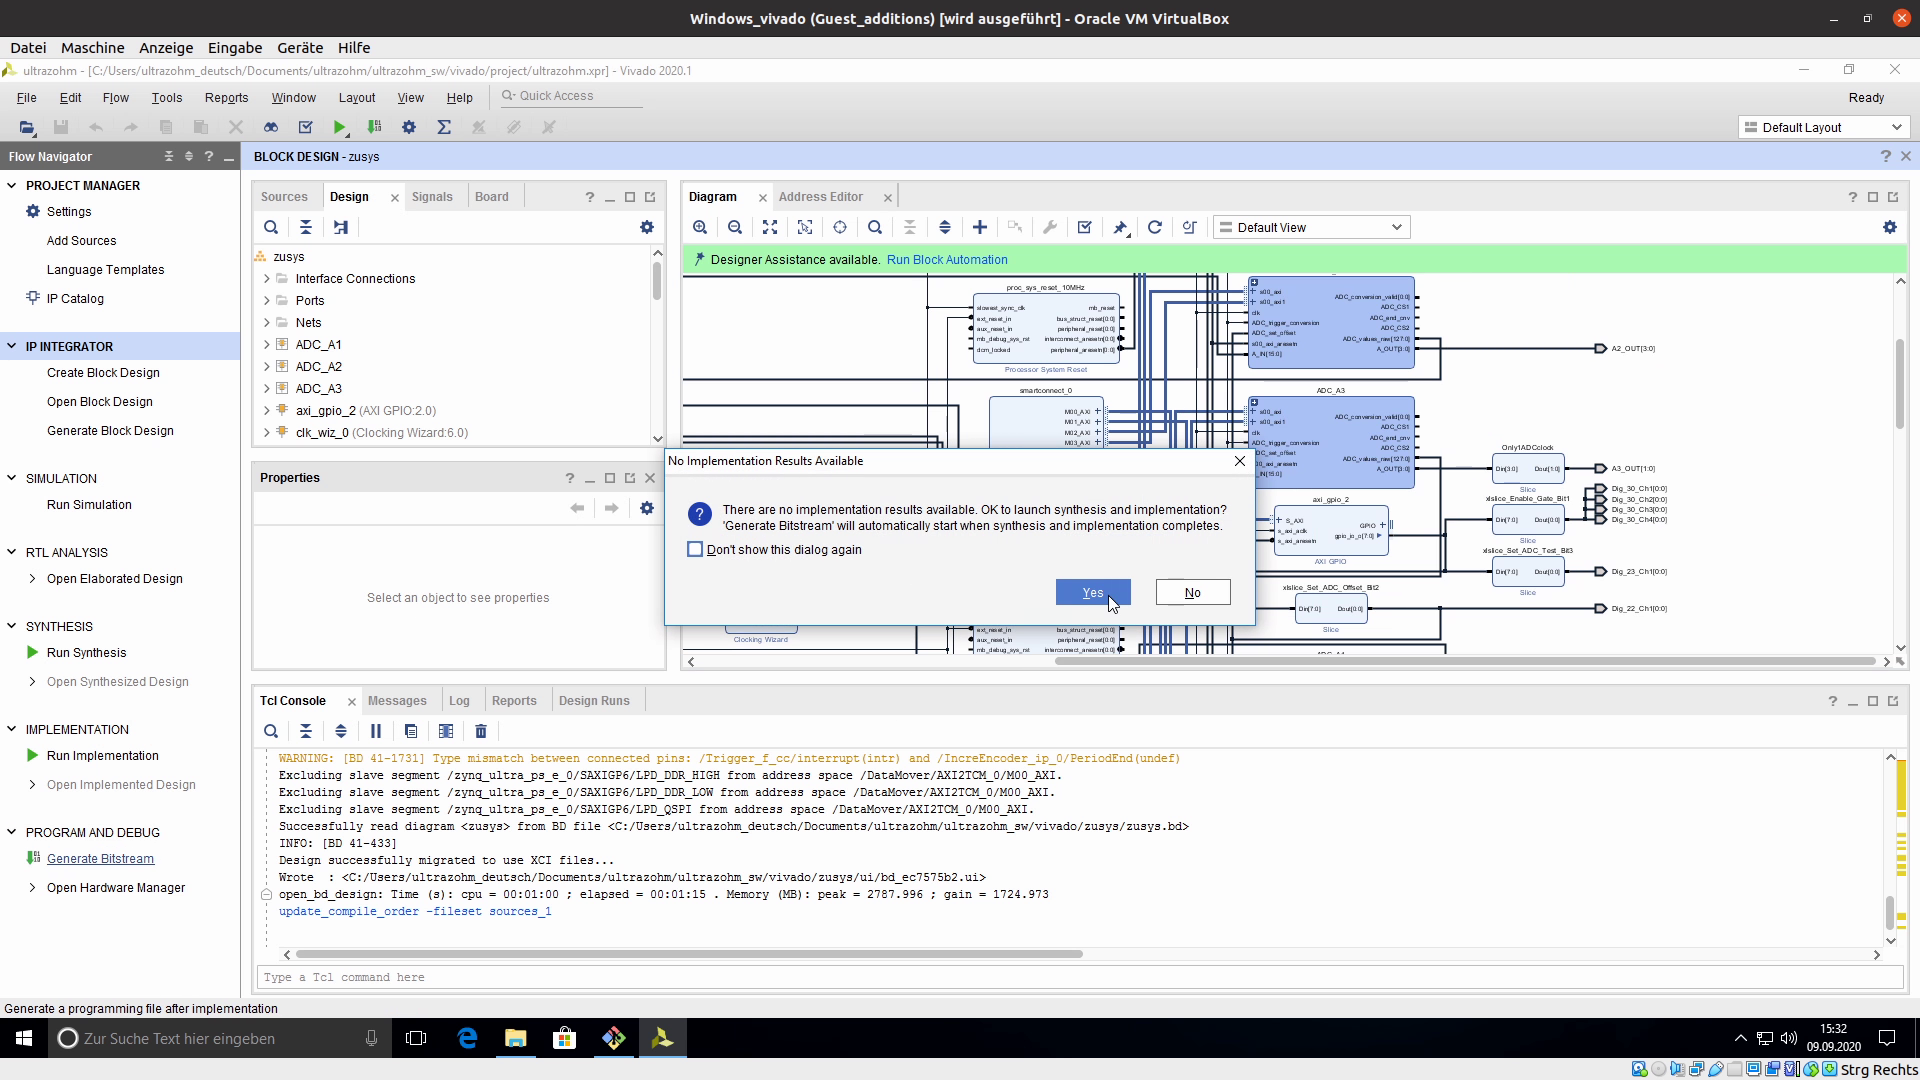Viewport: 1920px width, 1080px height.
Task: Collapse the SYNTHESIS section in Flow Navigator
Action: point(12,626)
